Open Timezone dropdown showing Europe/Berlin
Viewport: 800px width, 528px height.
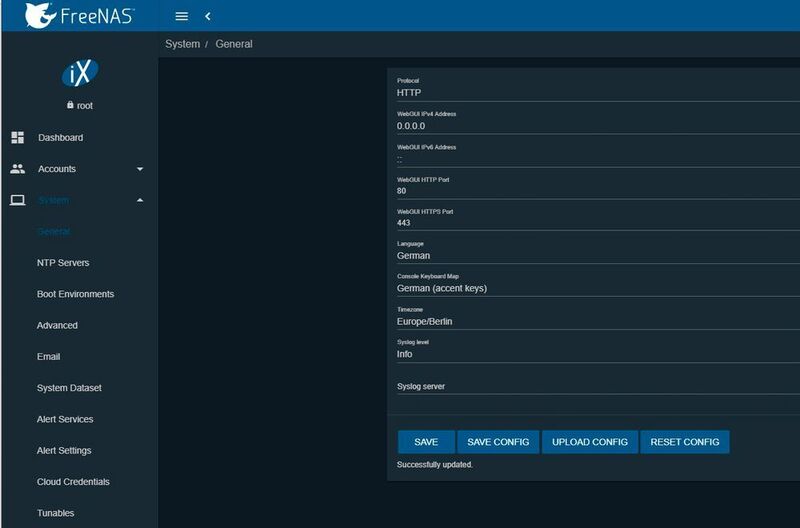[x=598, y=321]
